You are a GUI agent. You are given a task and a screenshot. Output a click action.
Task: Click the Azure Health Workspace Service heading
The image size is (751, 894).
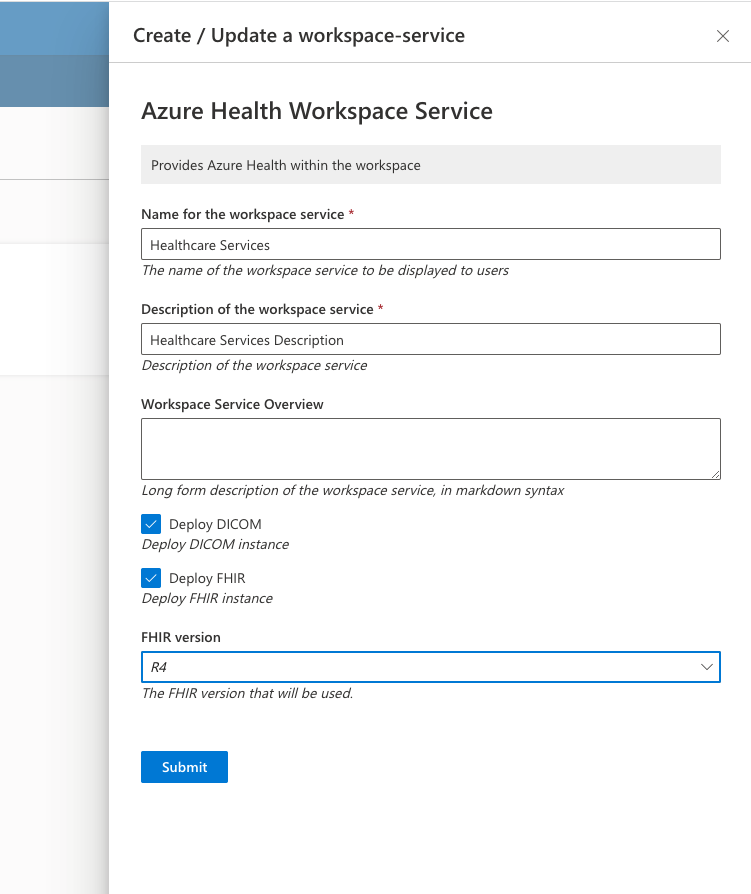tap(318, 111)
